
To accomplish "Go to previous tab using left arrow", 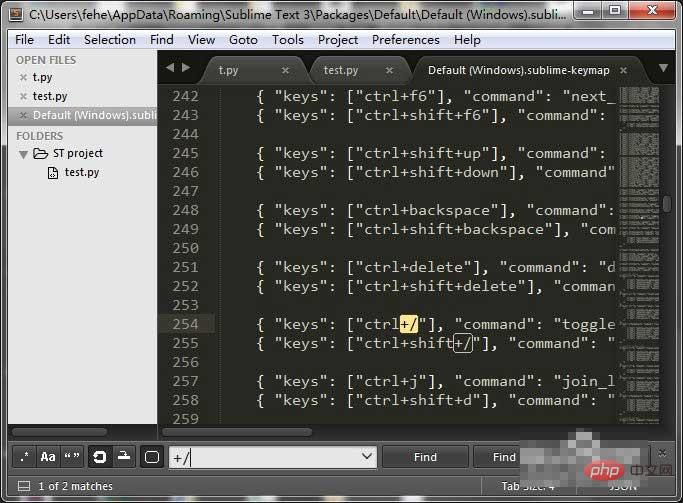I will click(170, 68).
